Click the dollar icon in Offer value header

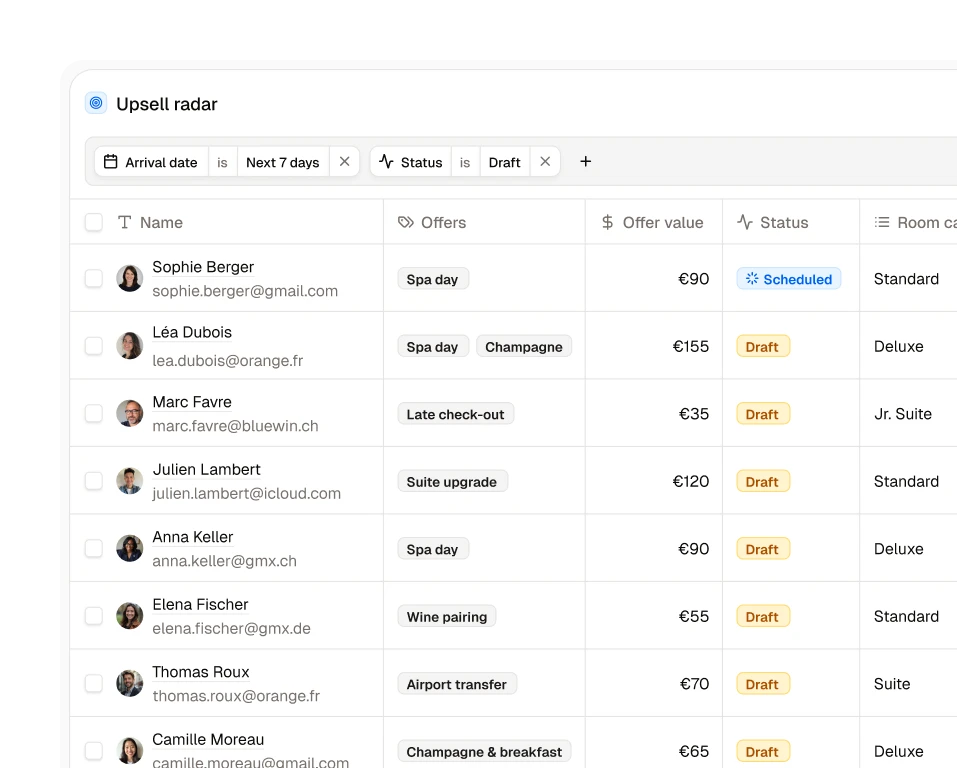(607, 222)
